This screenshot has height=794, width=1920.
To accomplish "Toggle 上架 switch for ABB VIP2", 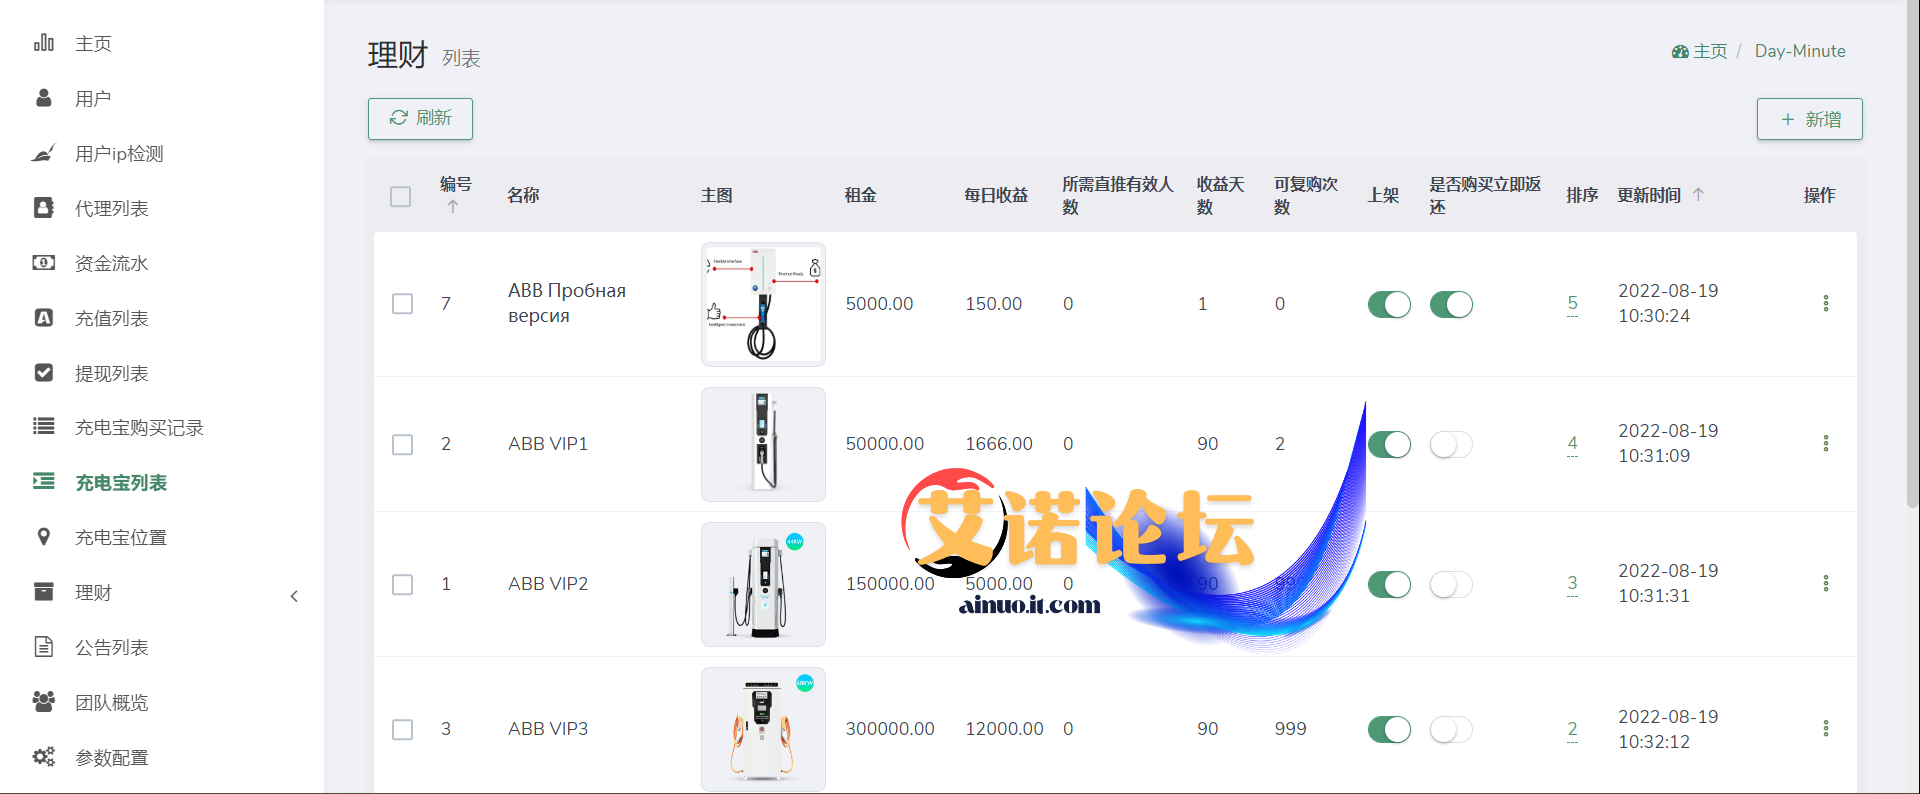I will pyautogui.click(x=1389, y=584).
